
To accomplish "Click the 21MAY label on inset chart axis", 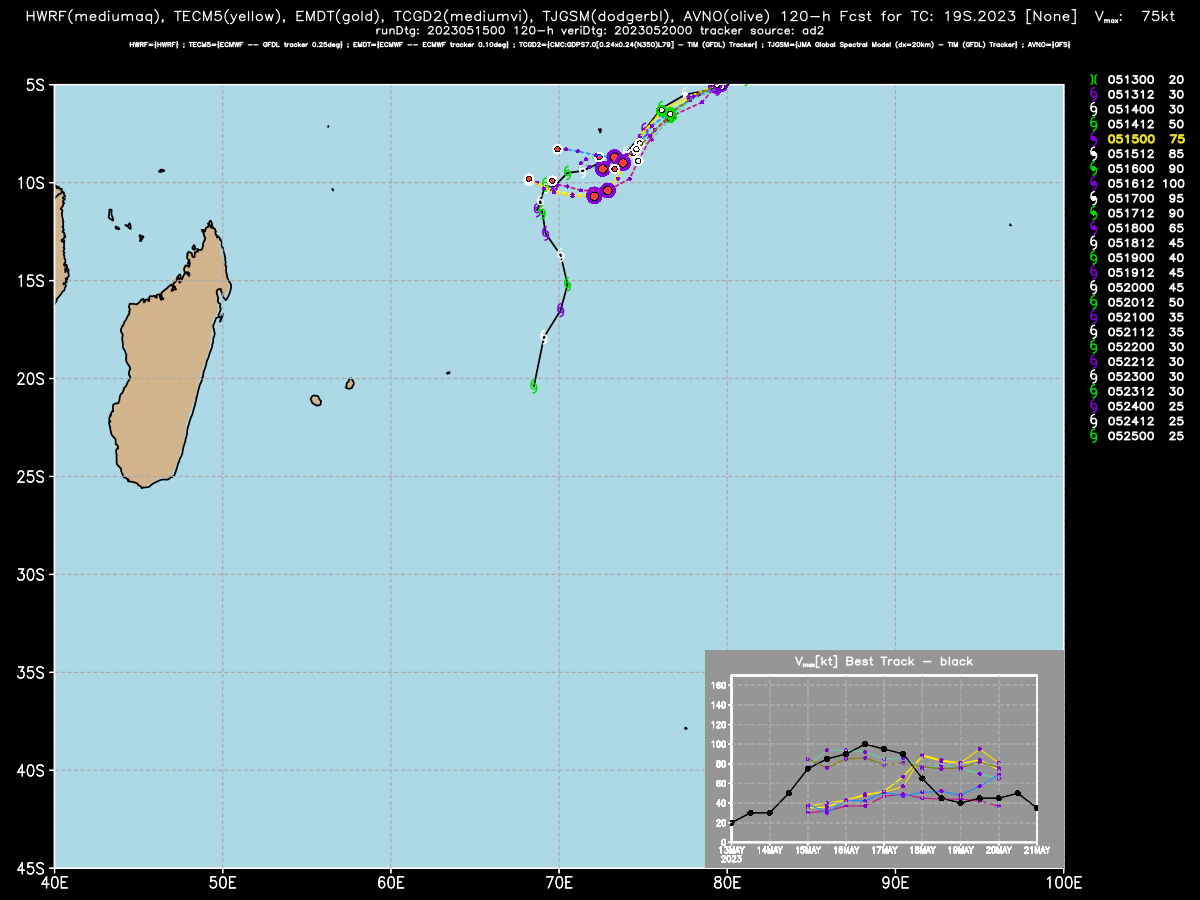I will click(1036, 850).
